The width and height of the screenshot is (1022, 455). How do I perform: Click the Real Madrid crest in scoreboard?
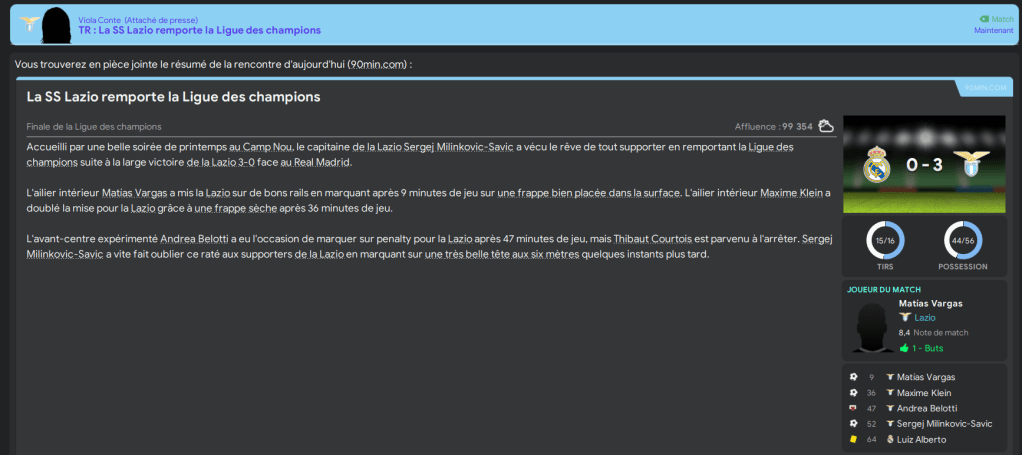(x=877, y=164)
